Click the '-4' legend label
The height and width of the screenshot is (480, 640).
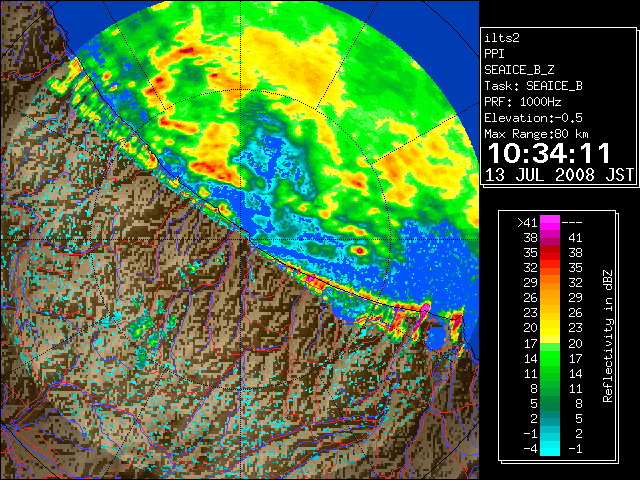[530, 448]
